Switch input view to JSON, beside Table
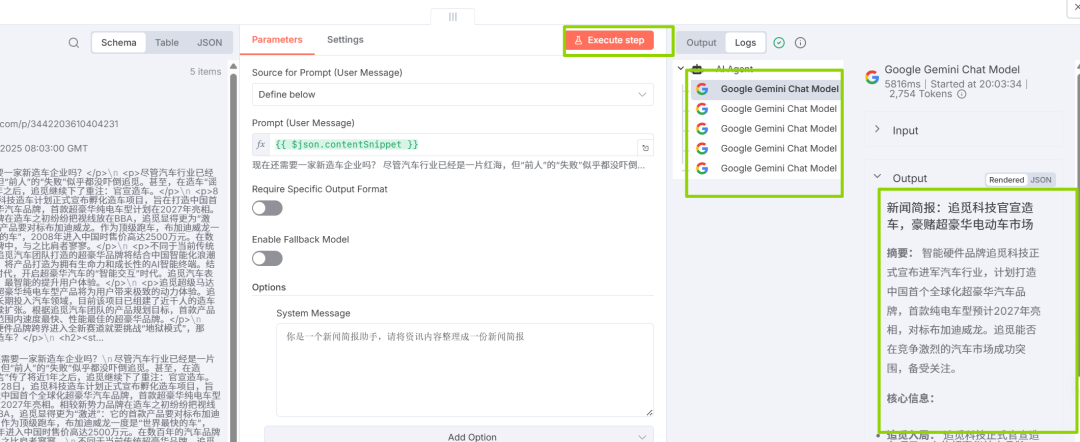The width and height of the screenshot is (1080, 442). coord(209,43)
